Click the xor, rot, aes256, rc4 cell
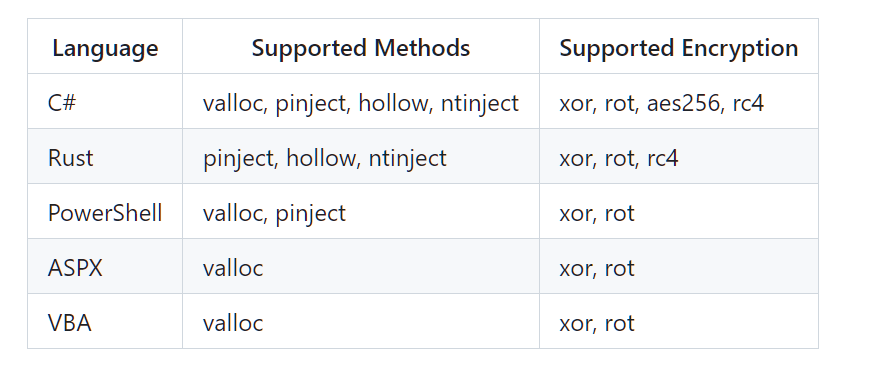This screenshot has width=883, height=384. (679, 101)
